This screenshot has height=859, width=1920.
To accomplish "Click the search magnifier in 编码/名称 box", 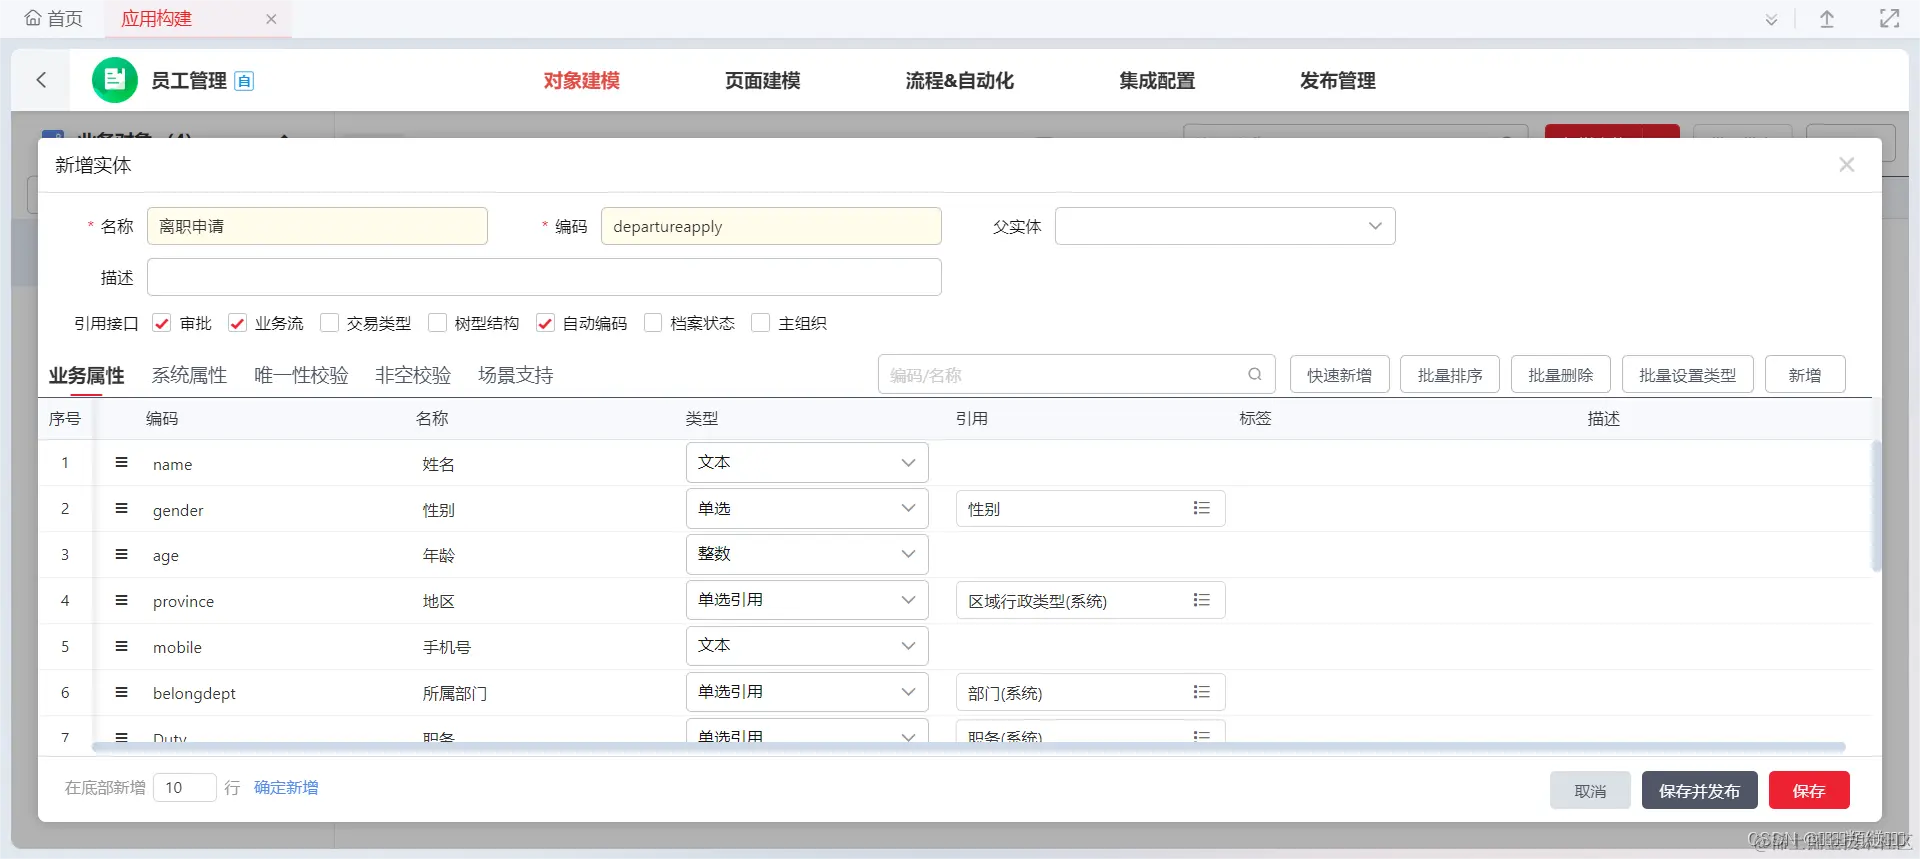I will (1255, 375).
